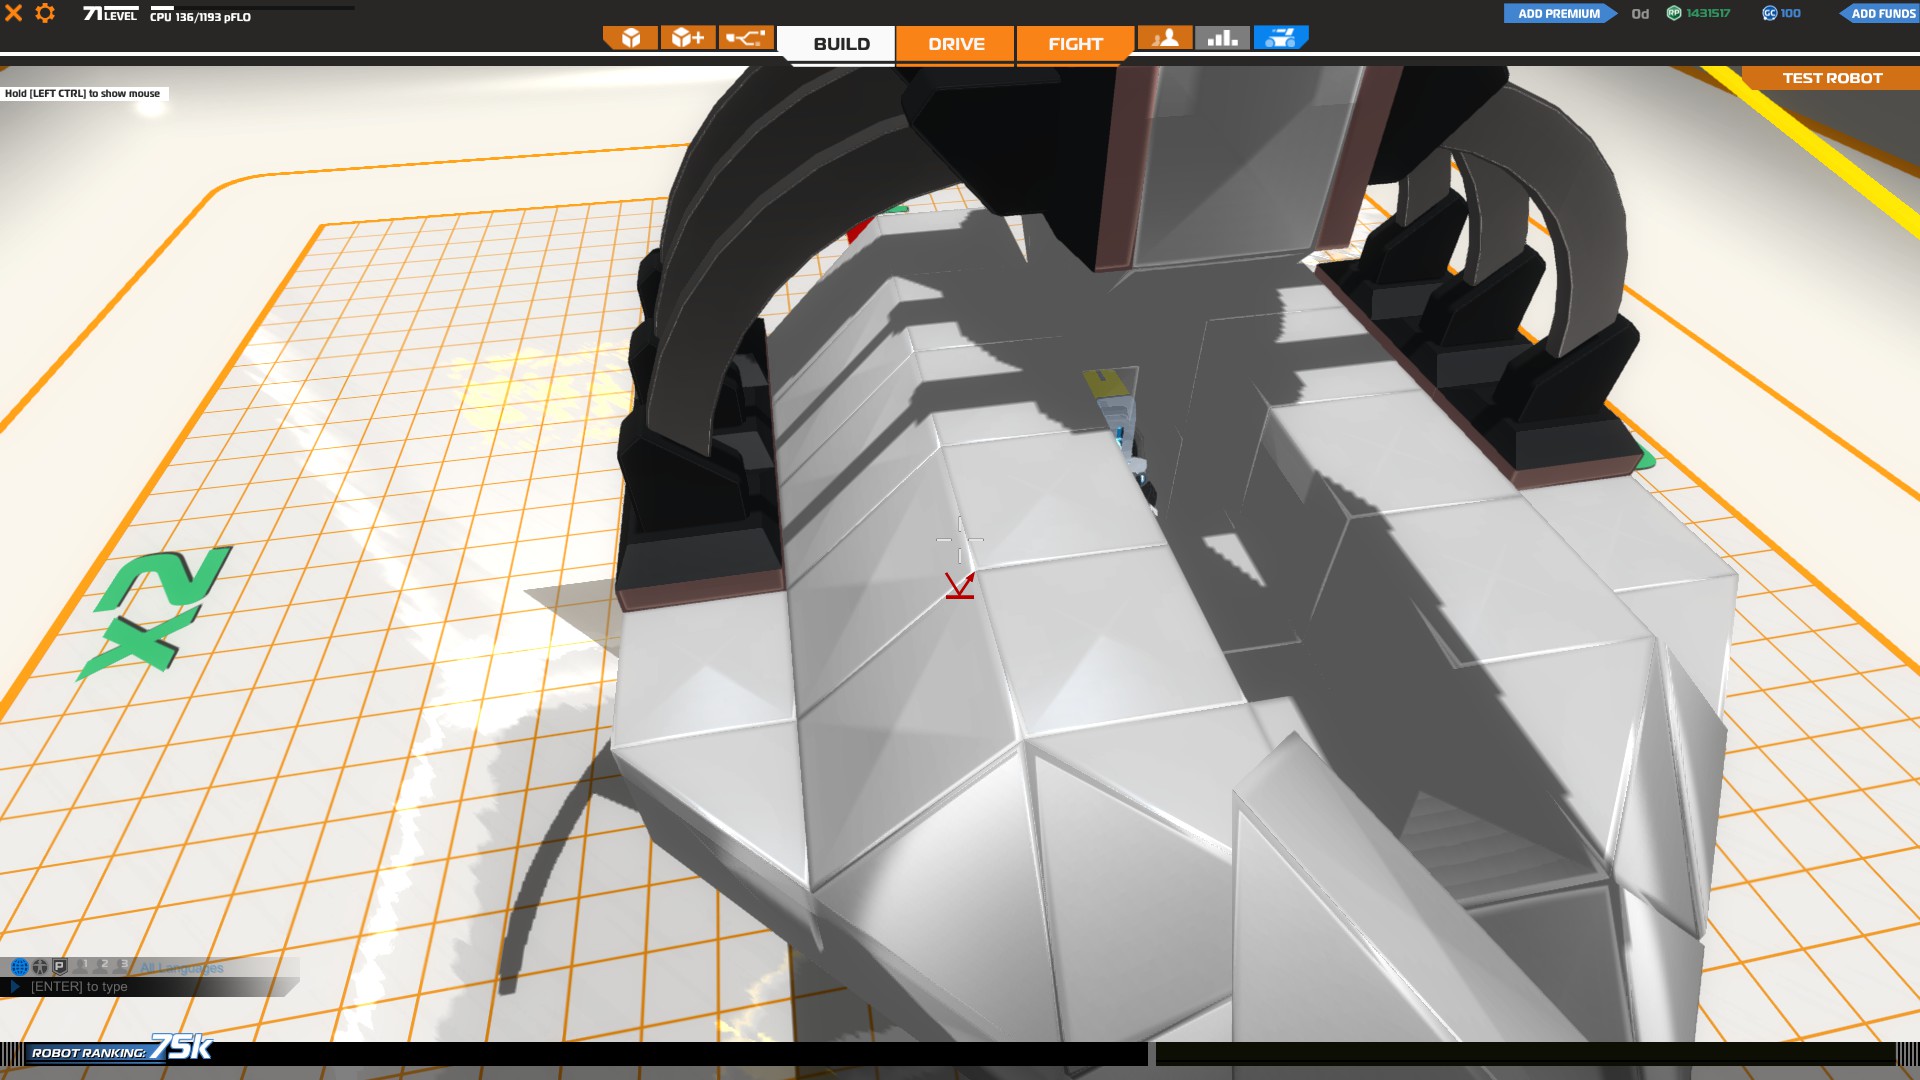Toggle the global chat globe channel
Viewport: 1920px width, 1080px height.
point(19,967)
